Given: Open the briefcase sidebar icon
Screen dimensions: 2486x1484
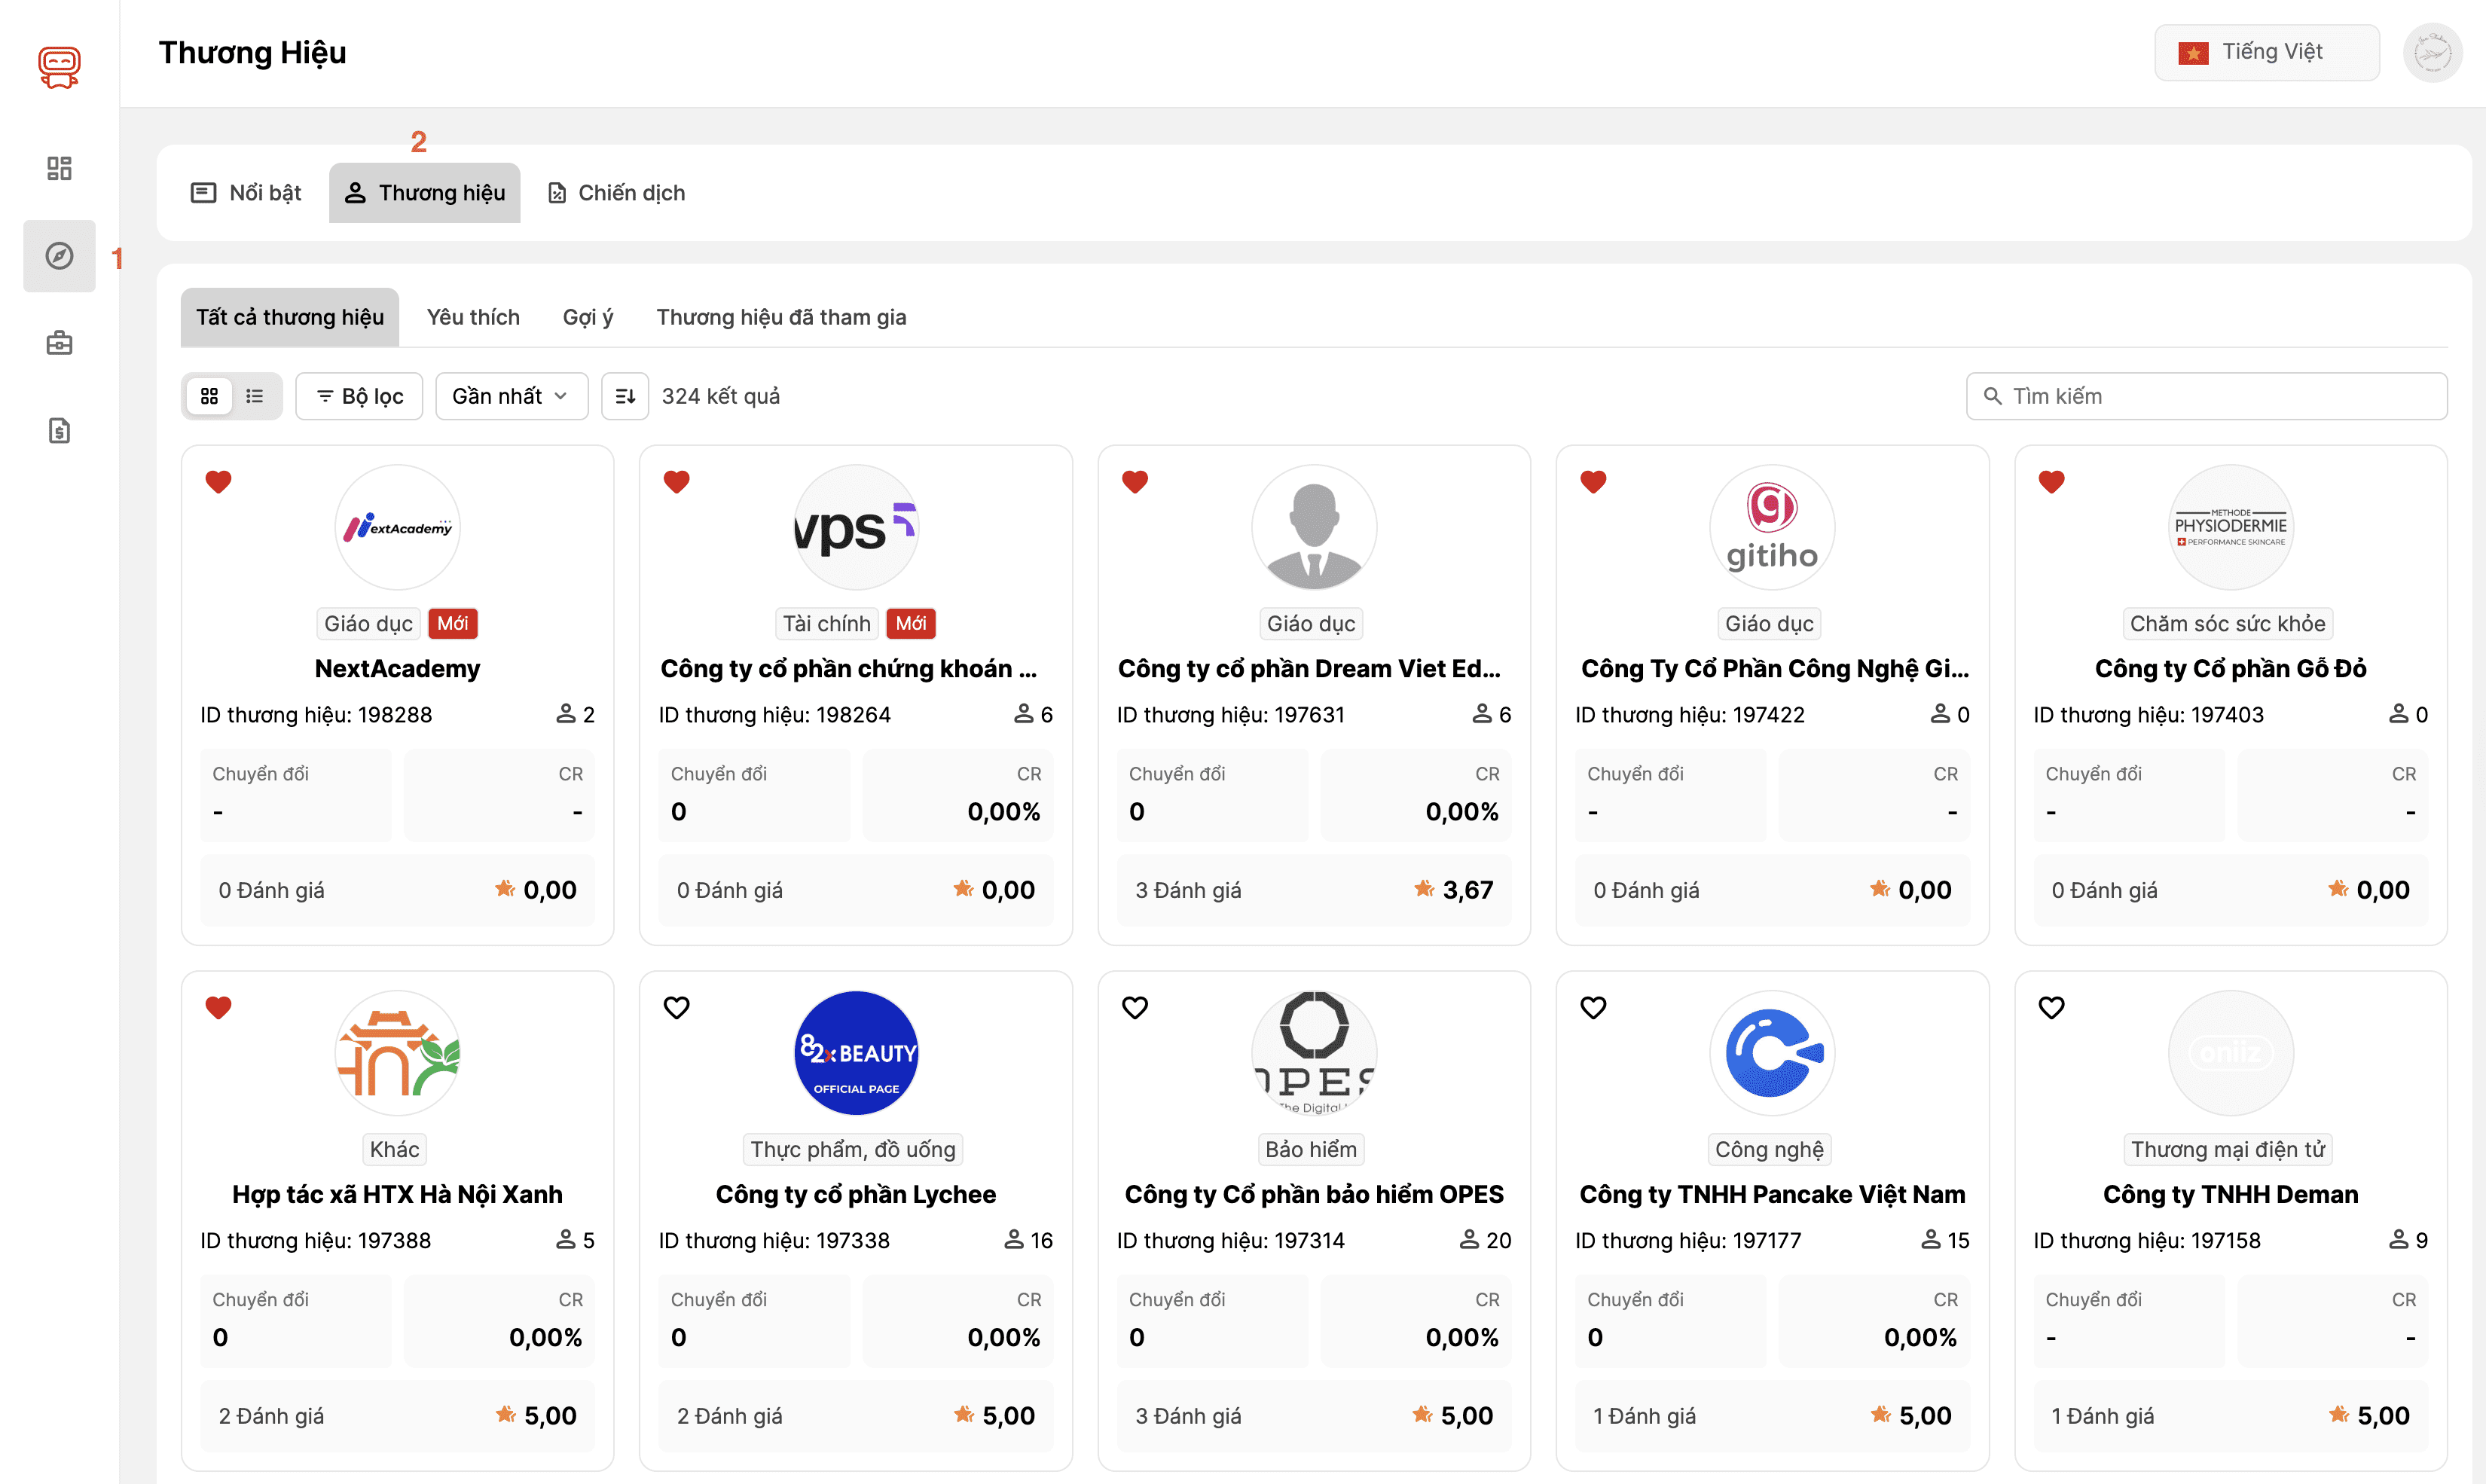Looking at the screenshot, I should tap(59, 343).
